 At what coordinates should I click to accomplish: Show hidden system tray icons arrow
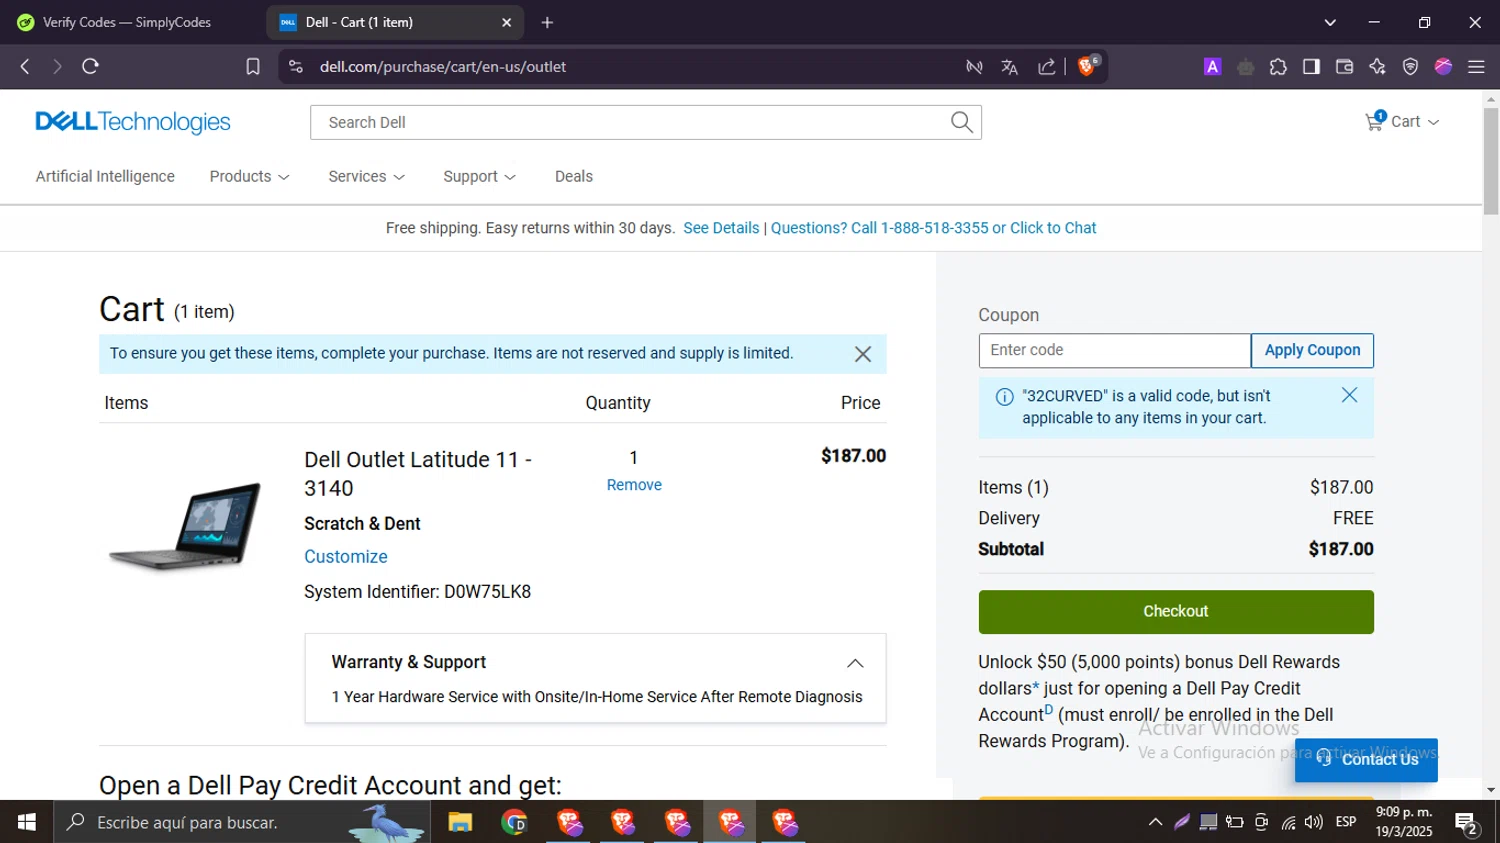[x=1155, y=822]
